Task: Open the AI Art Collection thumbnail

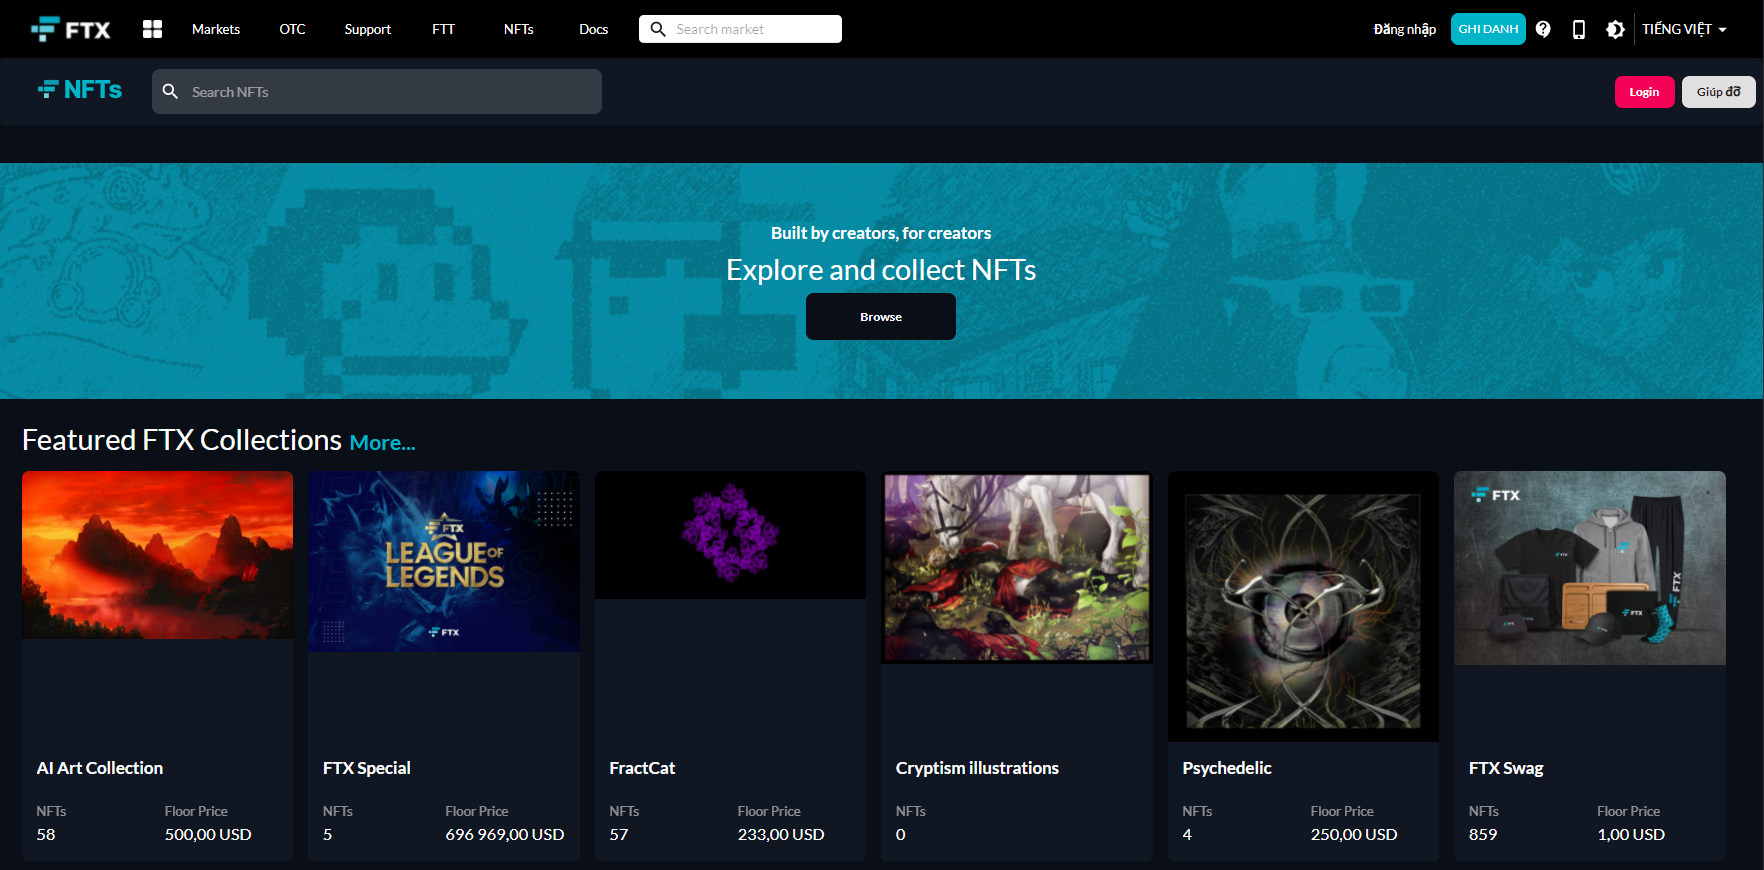Action: (x=157, y=555)
